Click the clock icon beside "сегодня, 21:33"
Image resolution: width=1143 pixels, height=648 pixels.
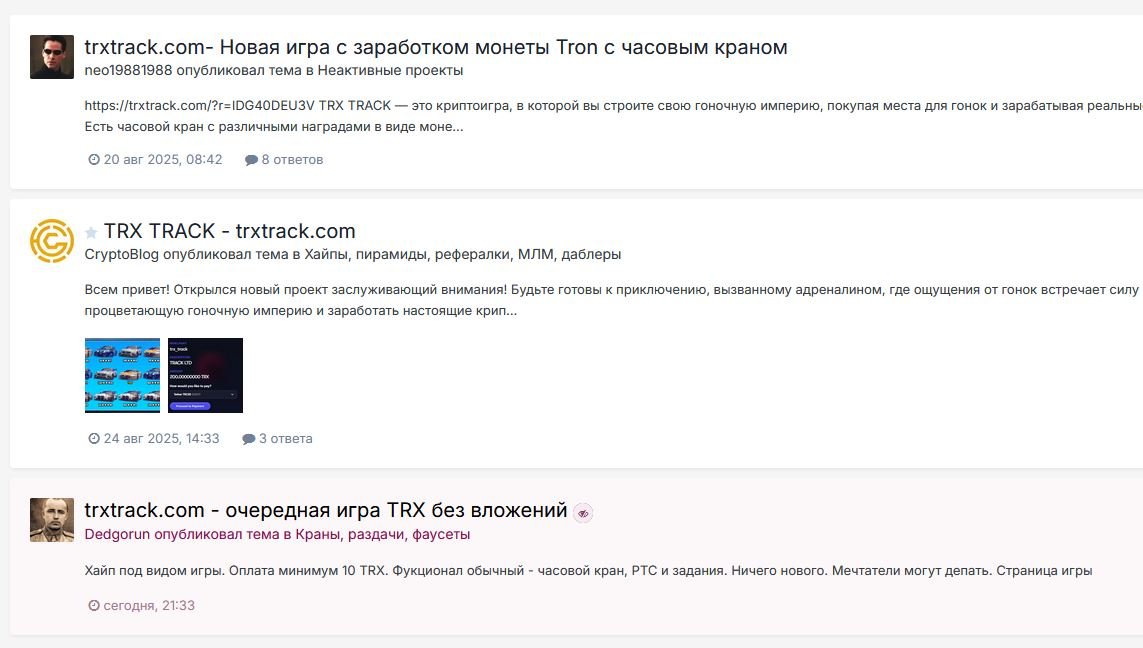[x=94, y=606]
